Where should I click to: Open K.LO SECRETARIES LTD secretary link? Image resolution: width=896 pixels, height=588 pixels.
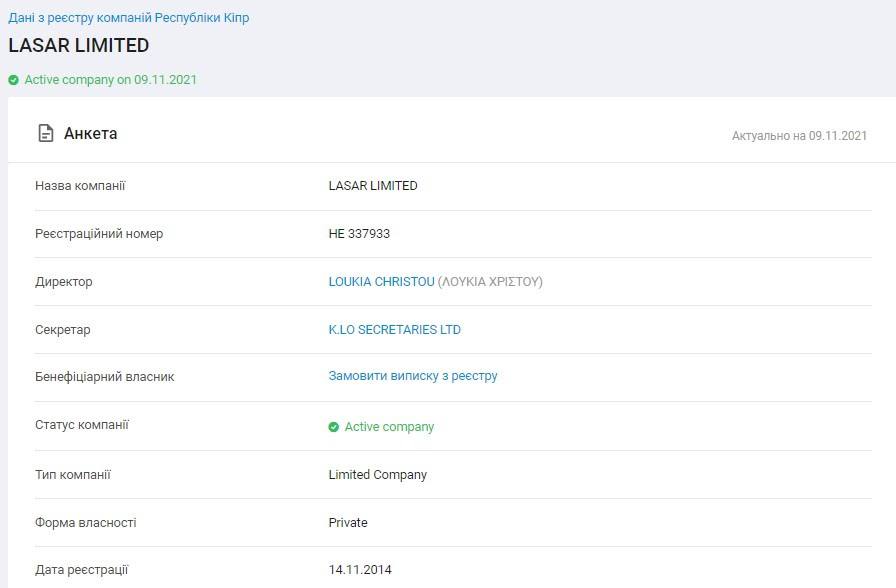coord(394,330)
